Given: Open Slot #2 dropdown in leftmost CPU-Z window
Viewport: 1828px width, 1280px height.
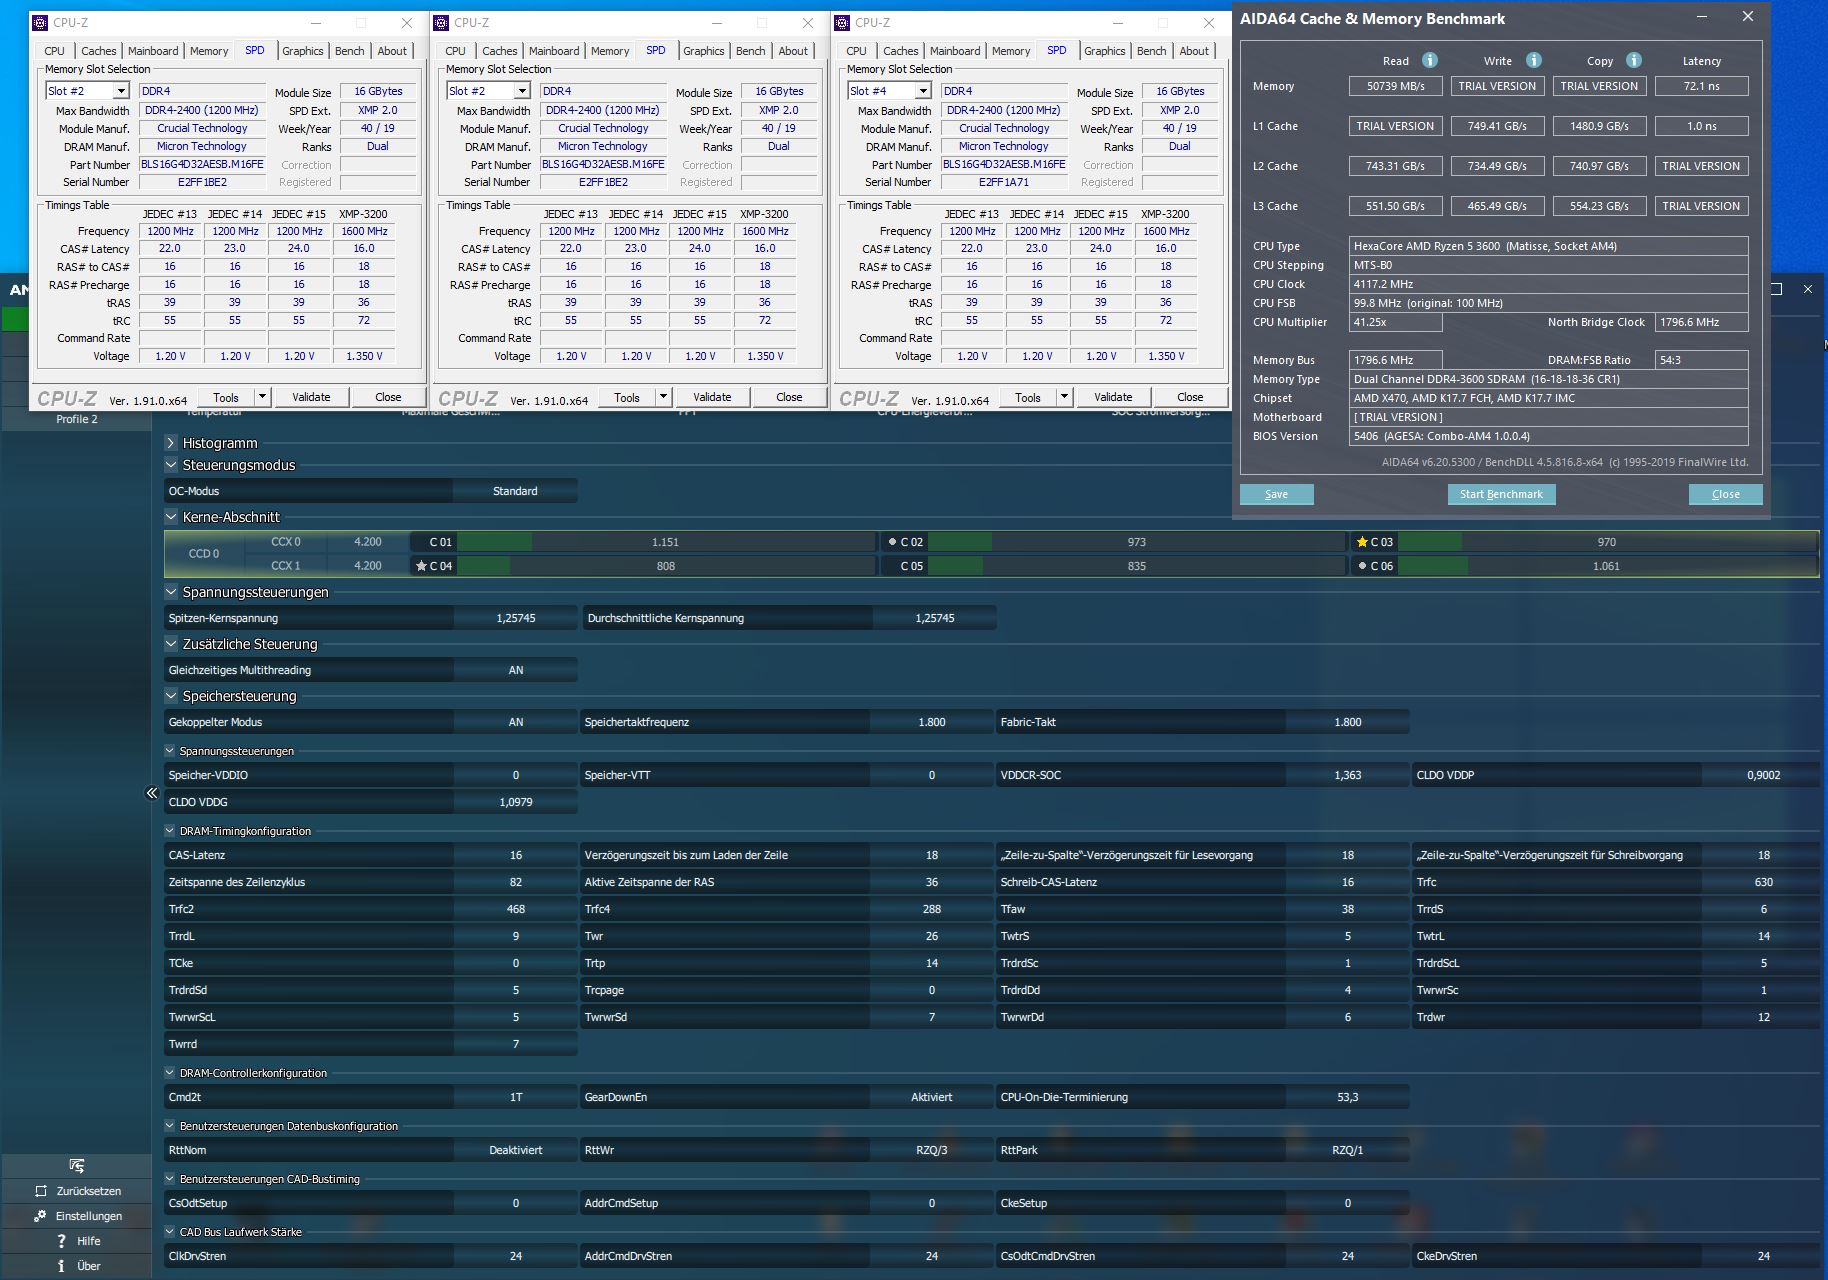Looking at the screenshot, I should (121, 91).
